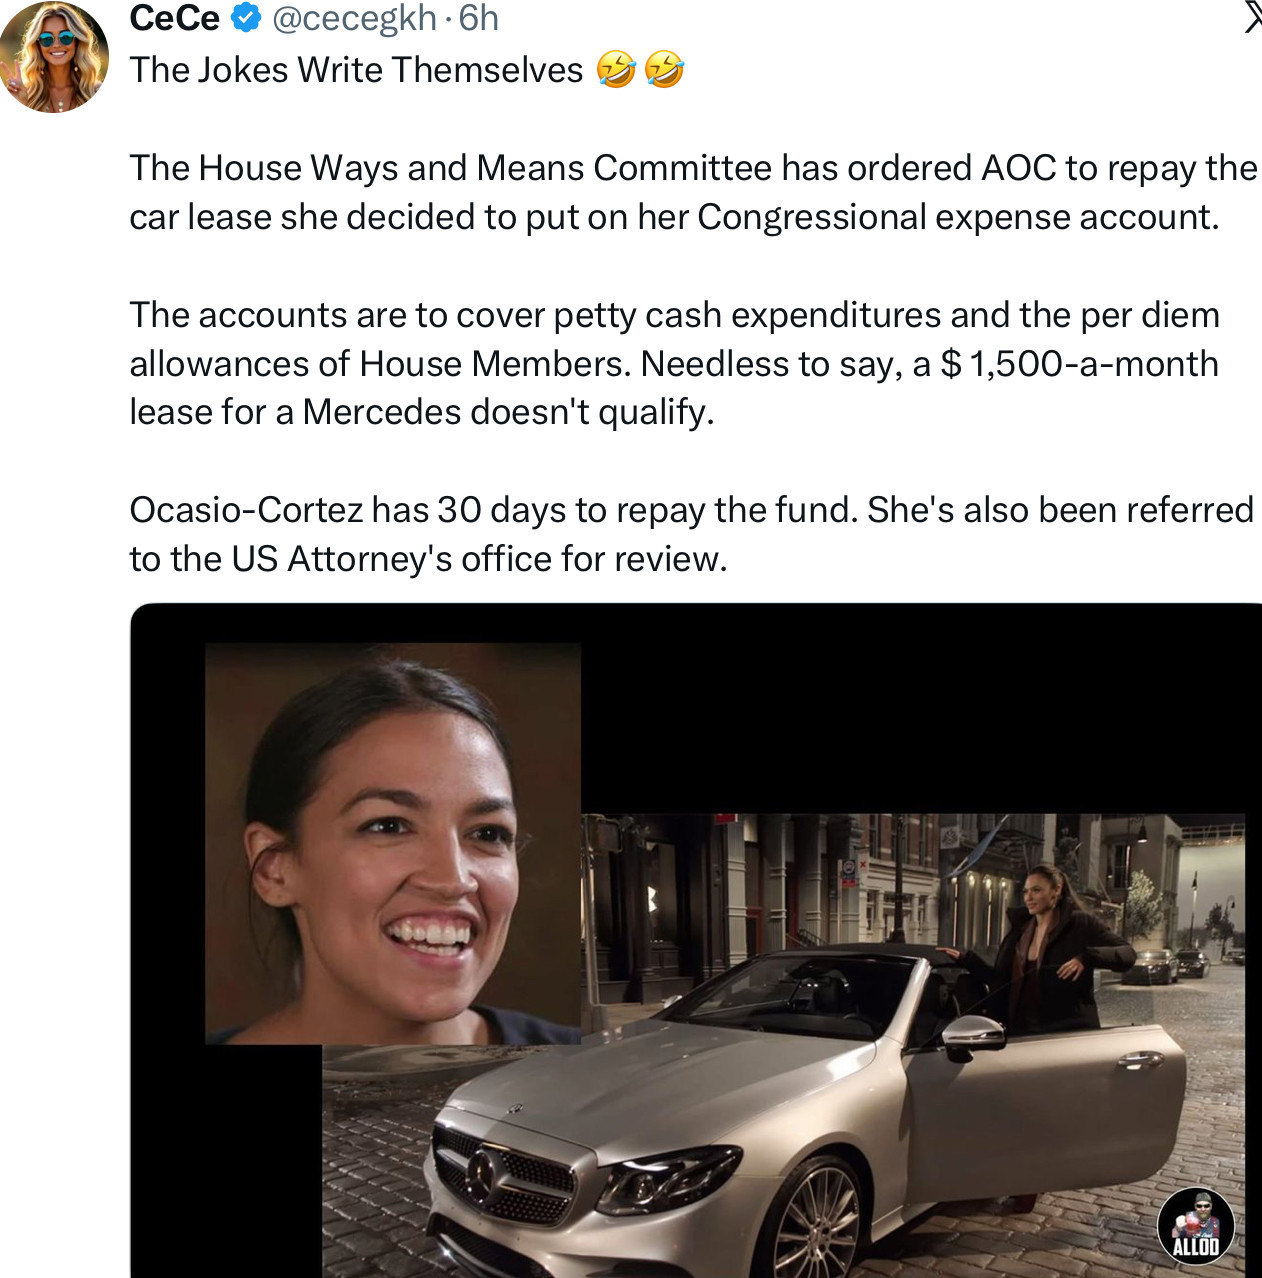Viewport: 1262px width, 1278px height.
Task: Click the cut-off icon at the tweet's top right
Action: coord(1252,17)
